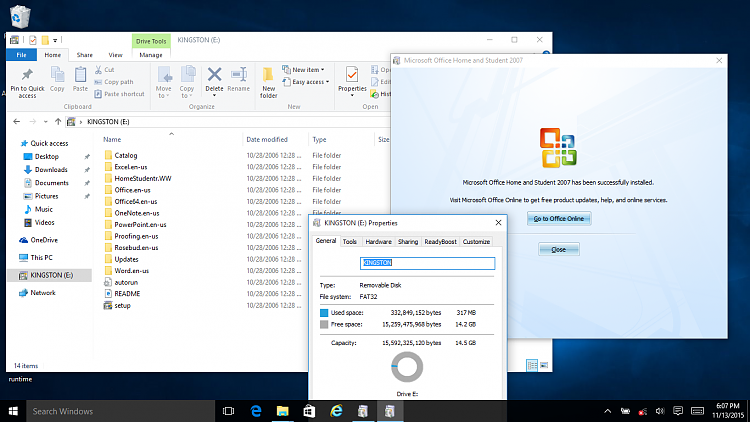The height and width of the screenshot is (422, 750).
Task: Select Cut in the Clipboard group
Action: (x=105, y=70)
